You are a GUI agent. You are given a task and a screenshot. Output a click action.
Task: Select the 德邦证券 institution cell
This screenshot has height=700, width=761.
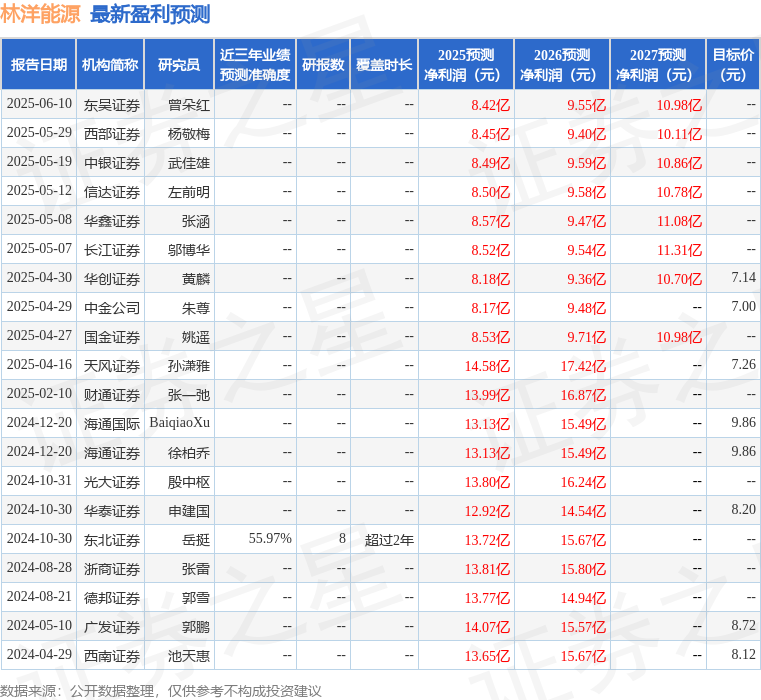pos(112,599)
